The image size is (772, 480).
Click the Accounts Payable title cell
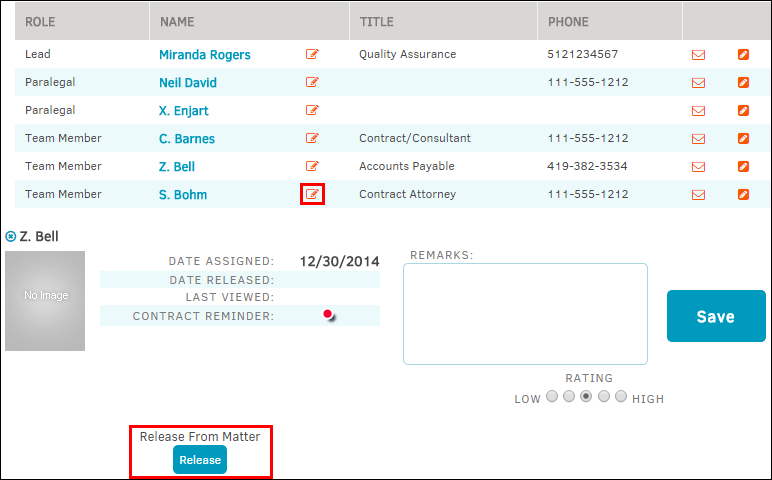click(x=407, y=166)
